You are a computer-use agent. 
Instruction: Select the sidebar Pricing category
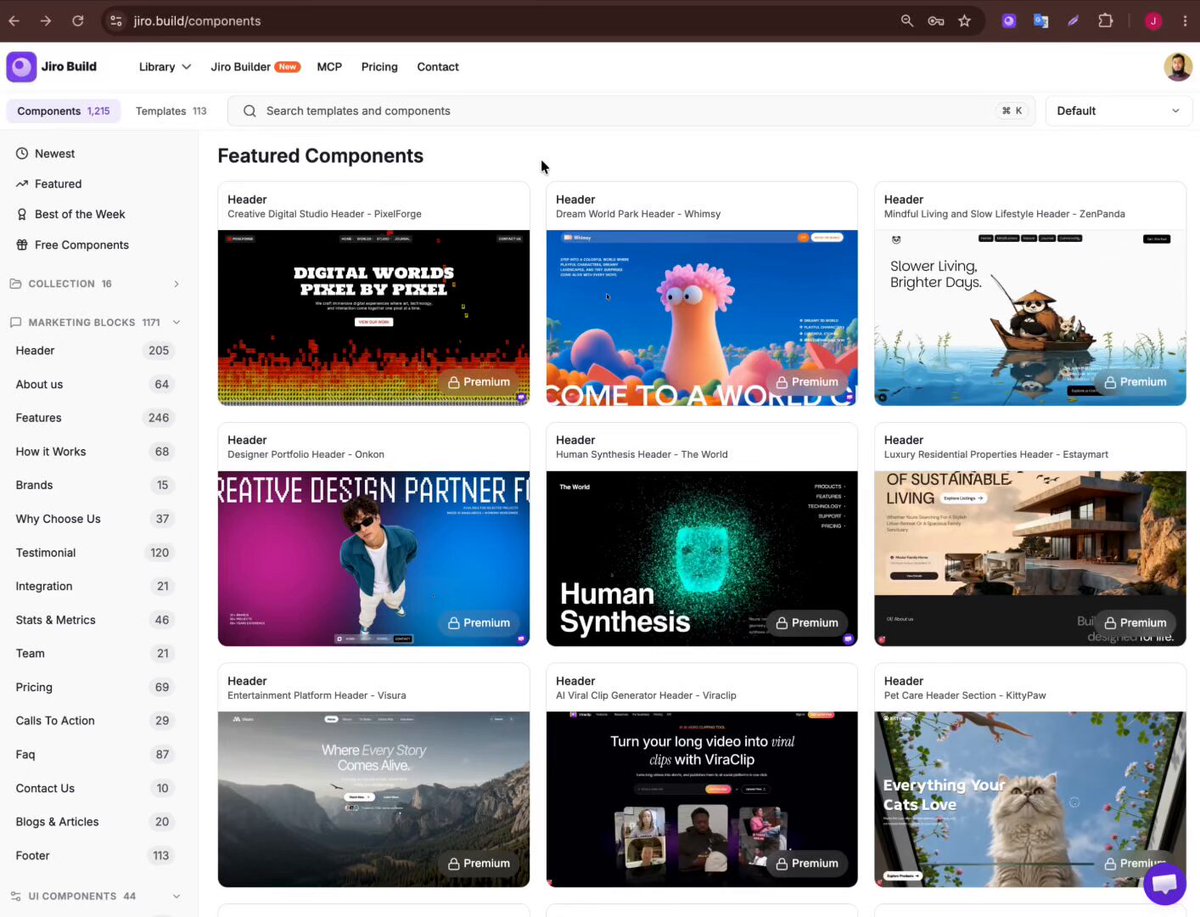[x=95, y=687]
